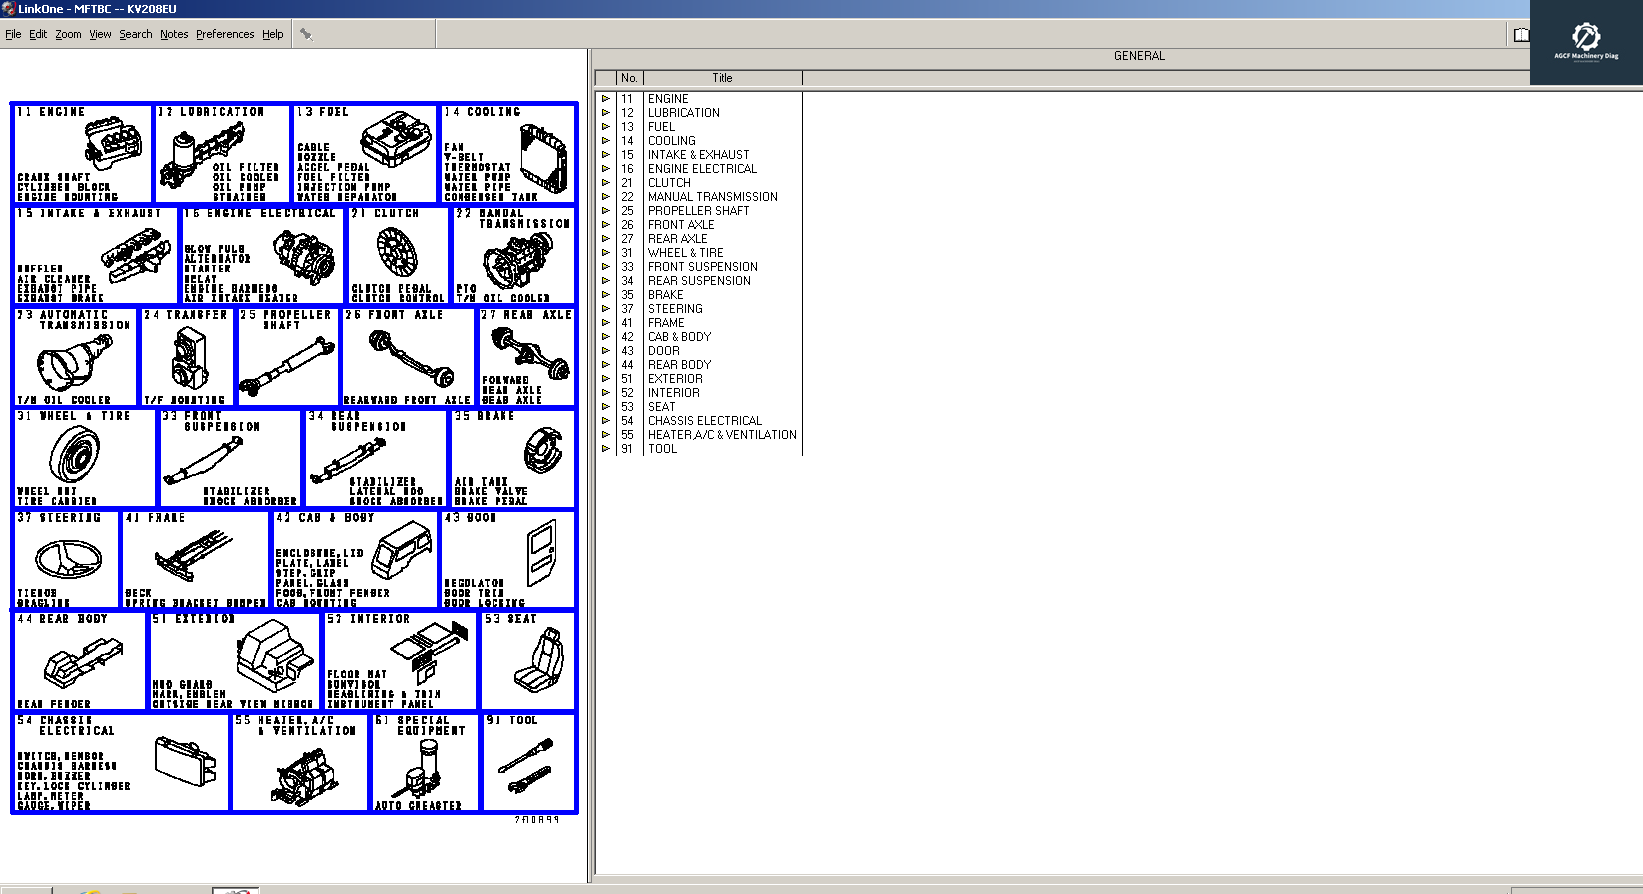Open the Preferences menu

225,34
